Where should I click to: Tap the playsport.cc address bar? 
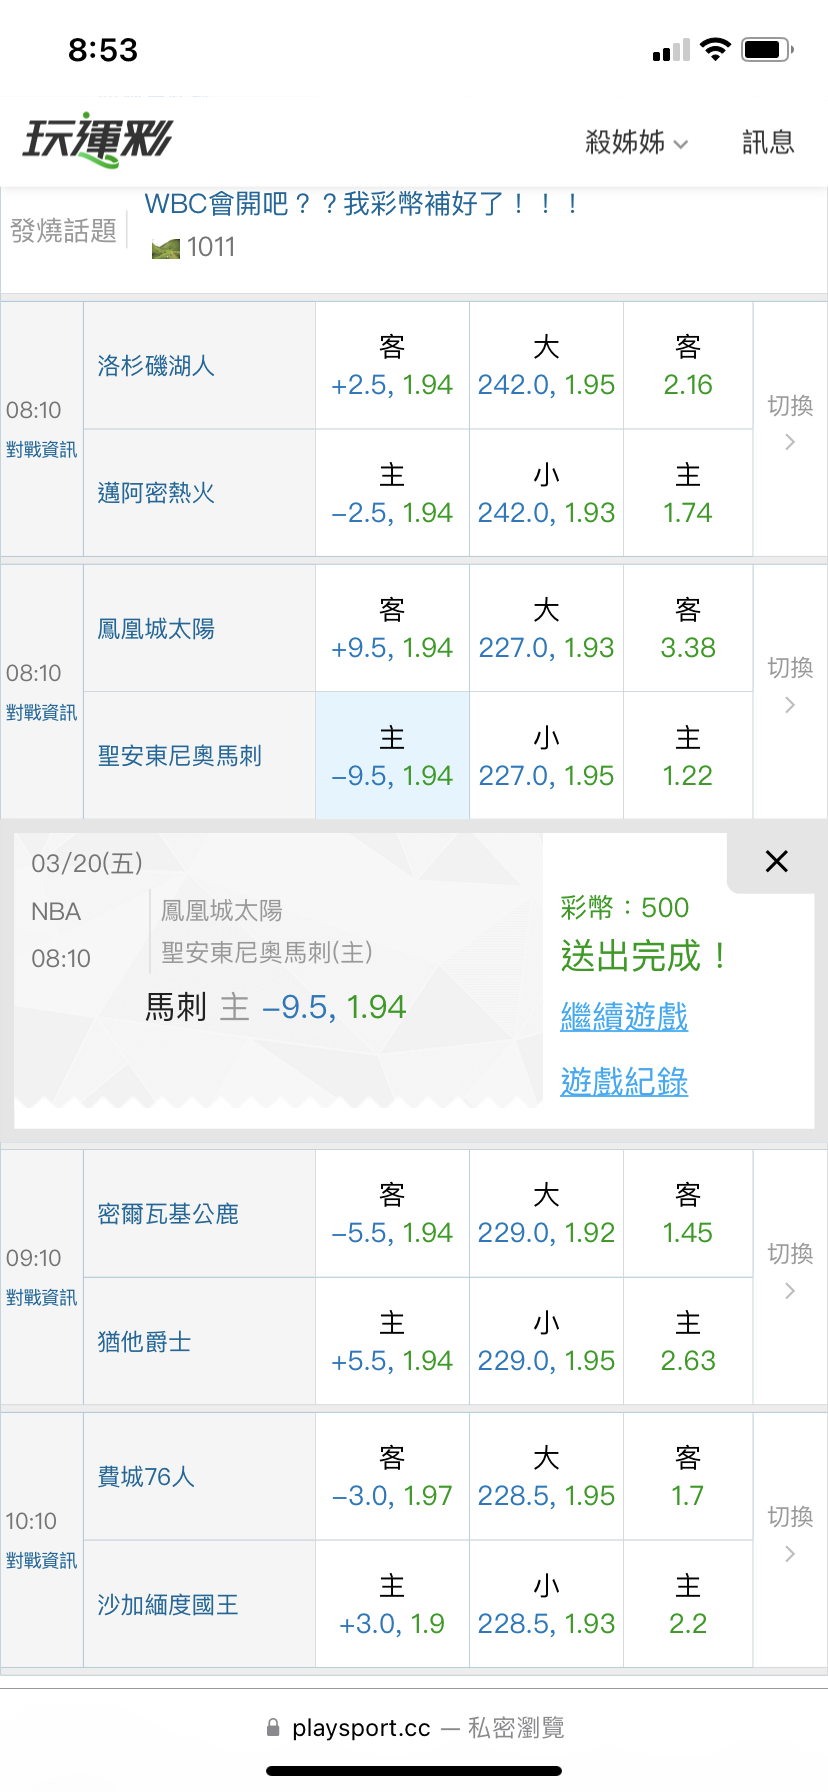pos(414,1728)
